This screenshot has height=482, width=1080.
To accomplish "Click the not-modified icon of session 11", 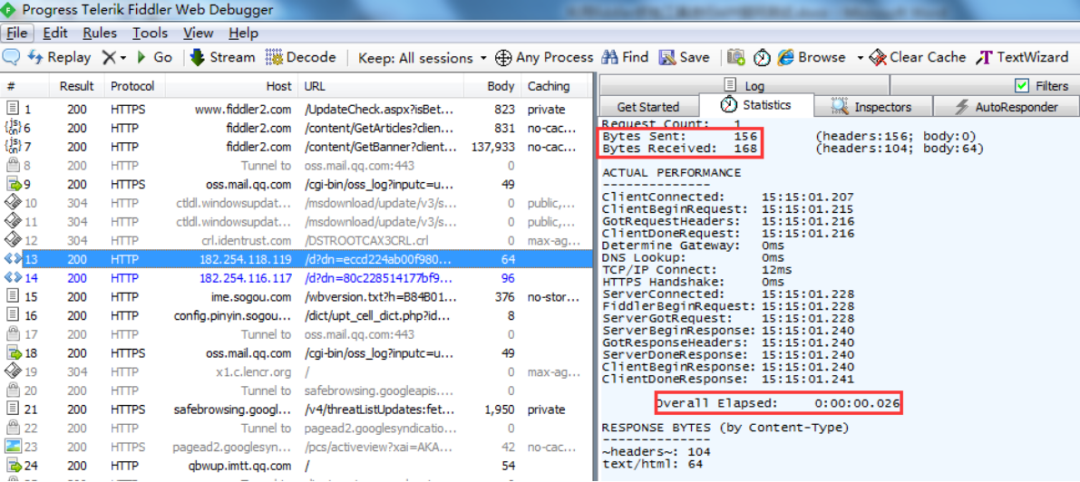I will click(13, 221).
